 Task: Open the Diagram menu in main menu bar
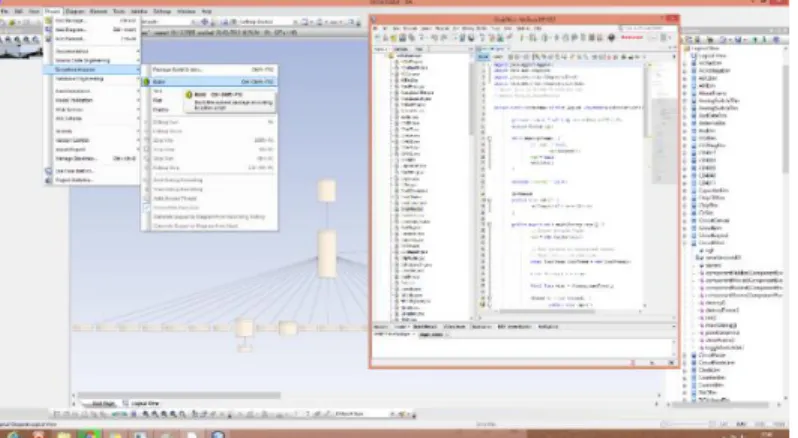click(75, 11)
